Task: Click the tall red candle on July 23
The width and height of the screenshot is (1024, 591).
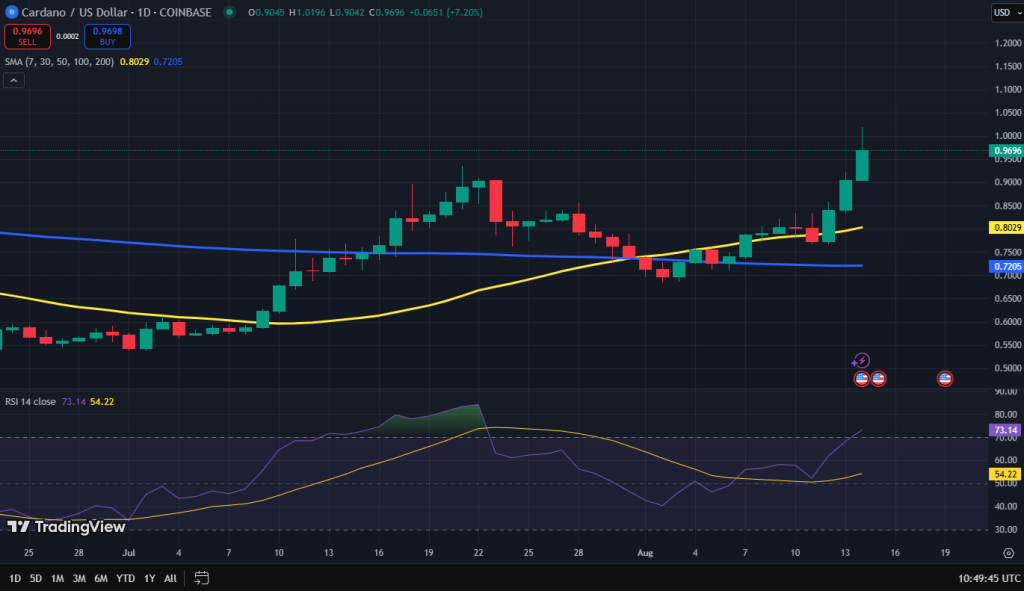Action: (x=496, y=201)
